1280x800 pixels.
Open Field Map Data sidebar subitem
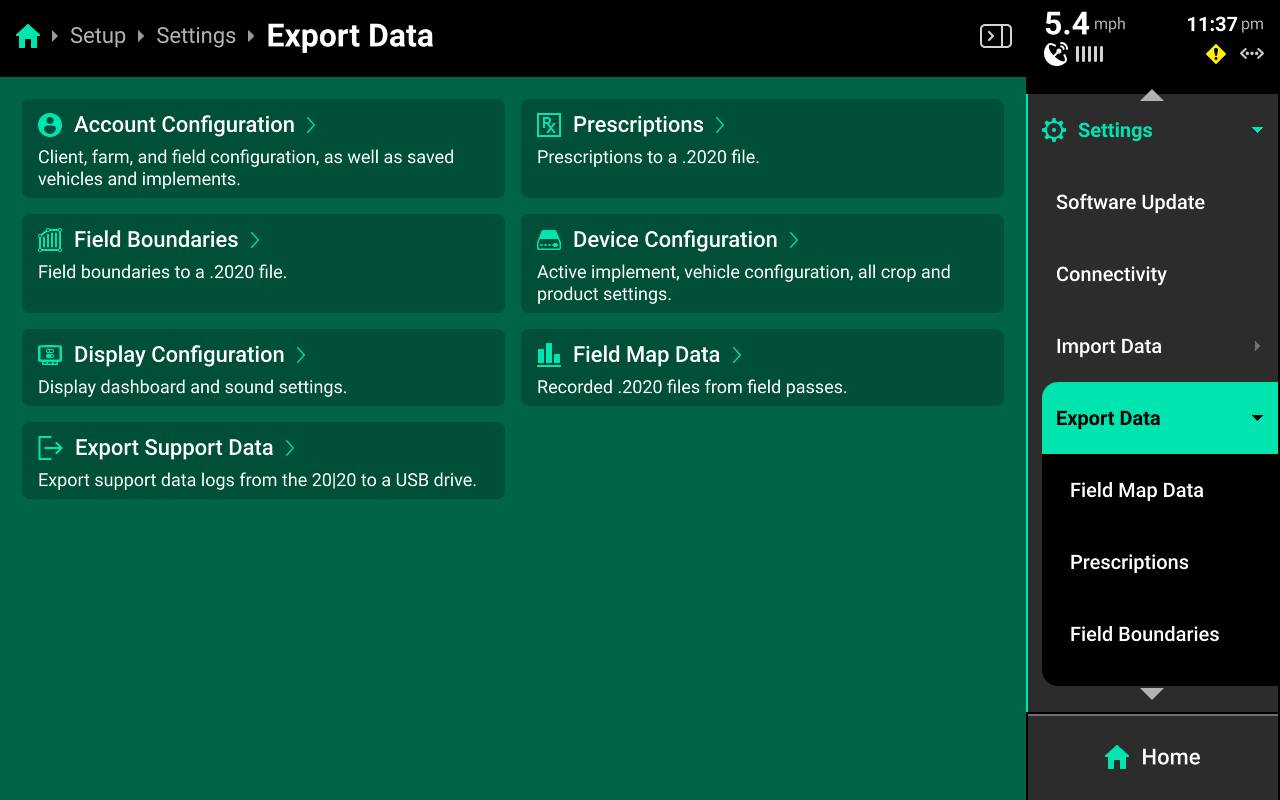pos(1160,490)
